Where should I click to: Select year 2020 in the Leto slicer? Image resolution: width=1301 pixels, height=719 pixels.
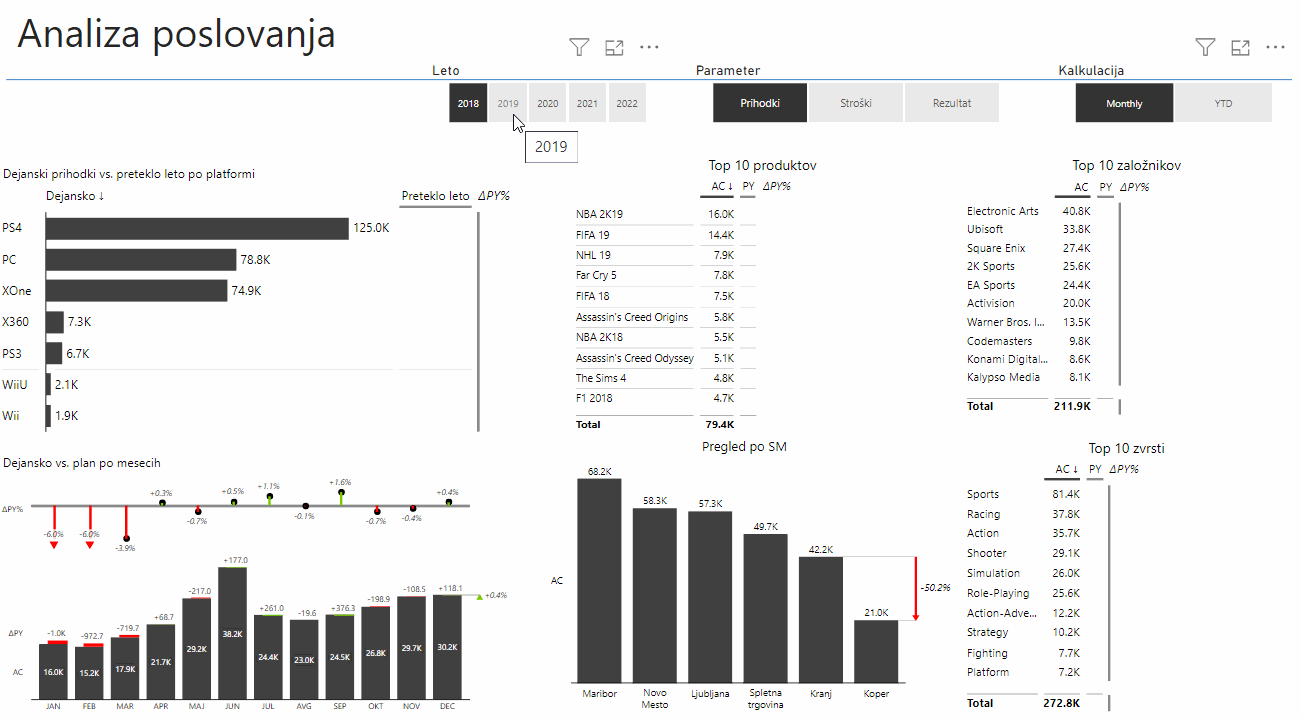pyautogui.click(x=548, y=103)
